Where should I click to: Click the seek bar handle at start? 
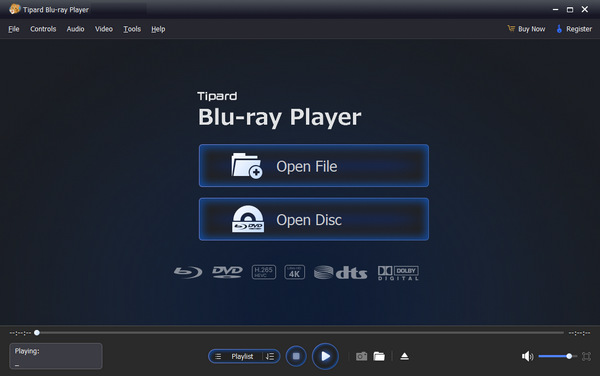(x=37, y=333)
